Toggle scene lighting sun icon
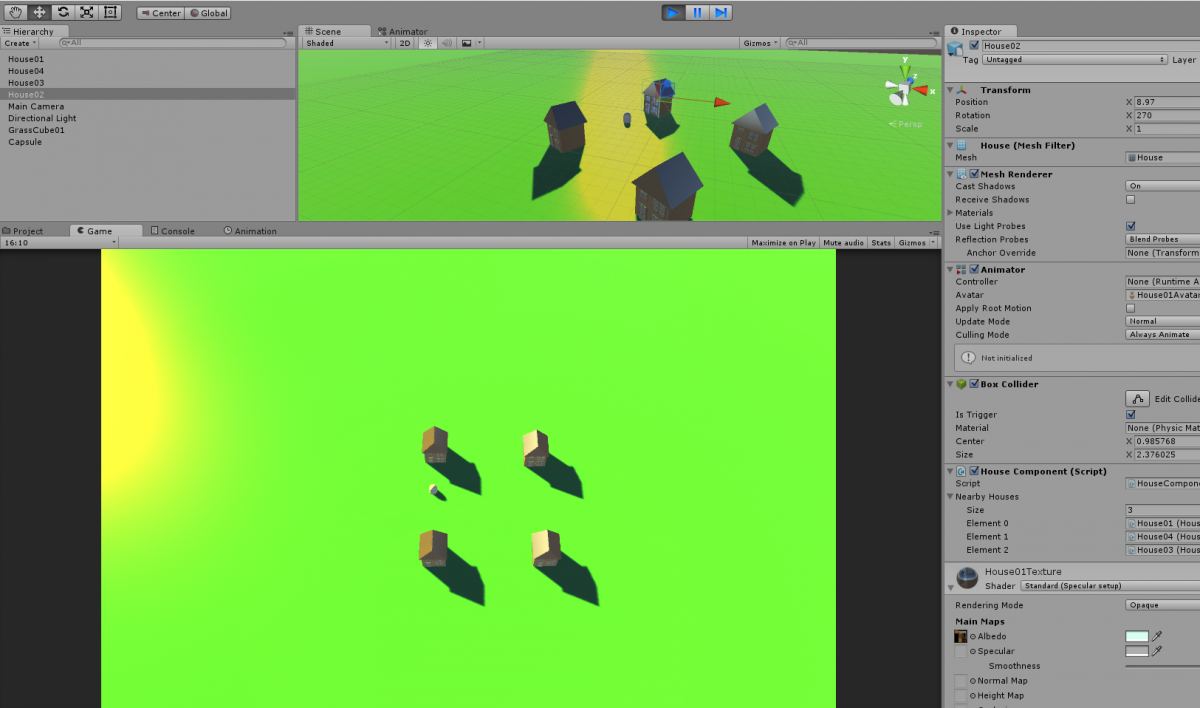The width and height of the screenshot is (1200, 708). coord(428,43)
